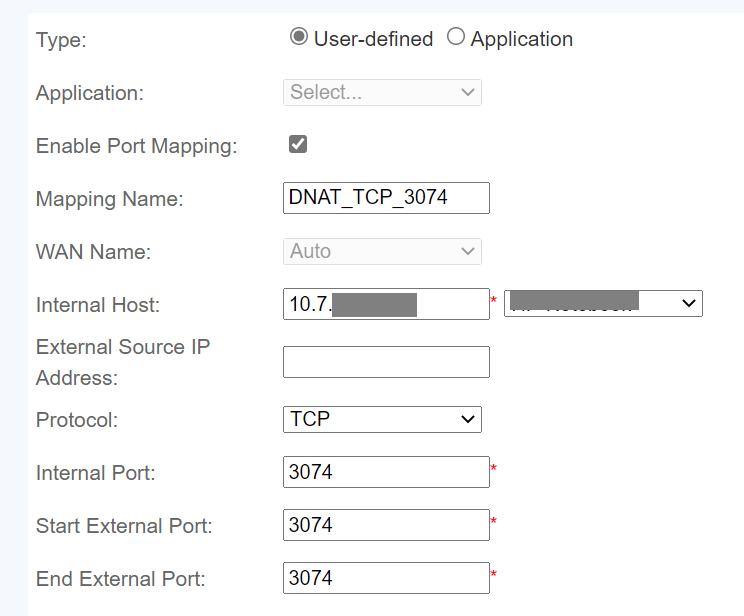Click the Internal Host label text
744x616 pixels.
(98, 305)
